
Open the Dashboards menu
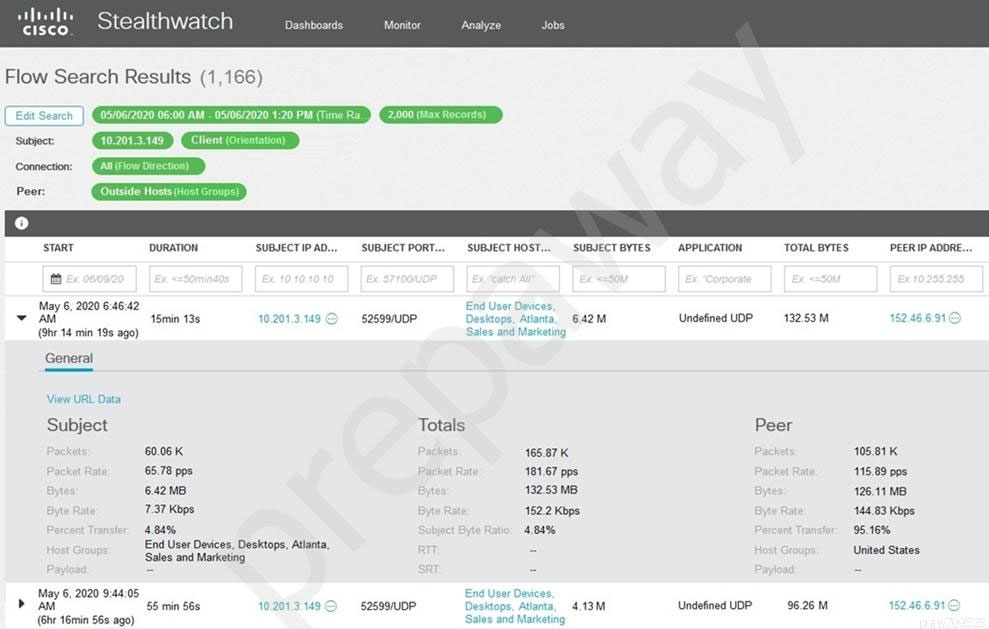[313, 25]
